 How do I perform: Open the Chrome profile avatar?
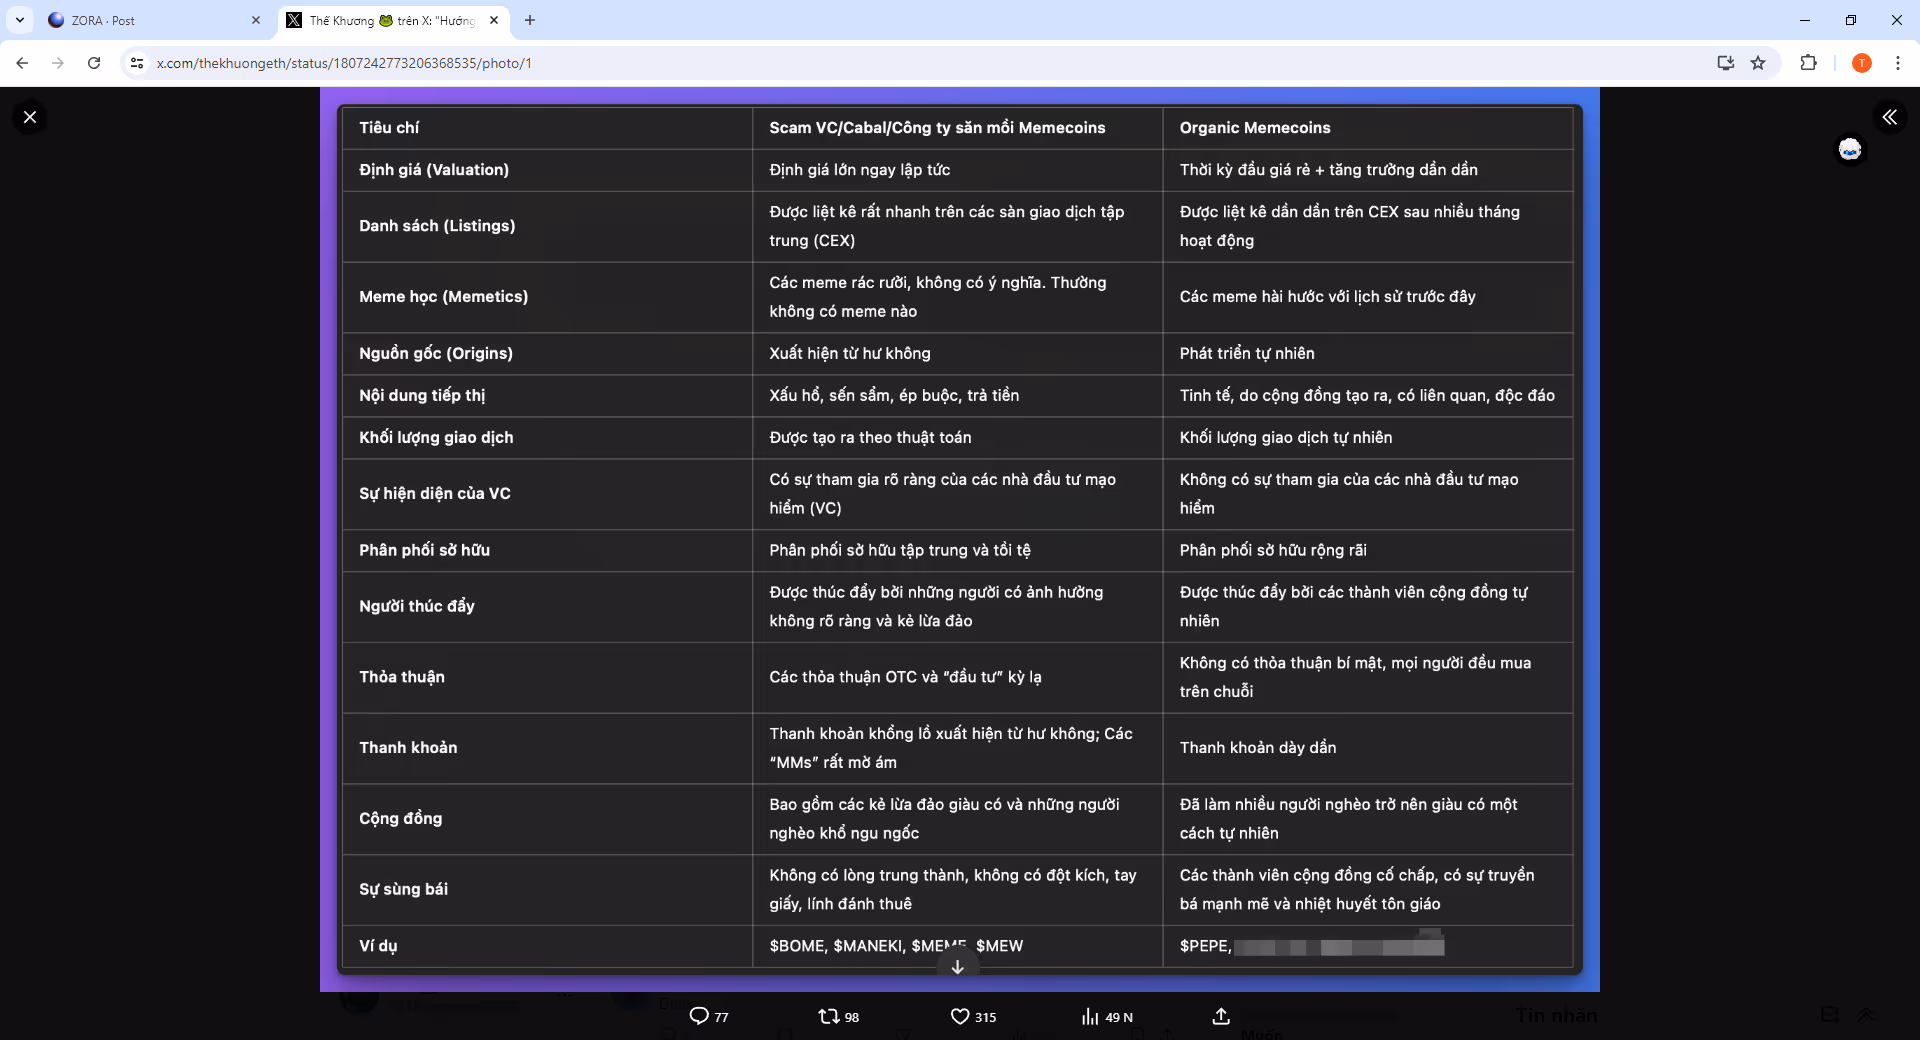pyautogui.click(x=1861, y=63)
